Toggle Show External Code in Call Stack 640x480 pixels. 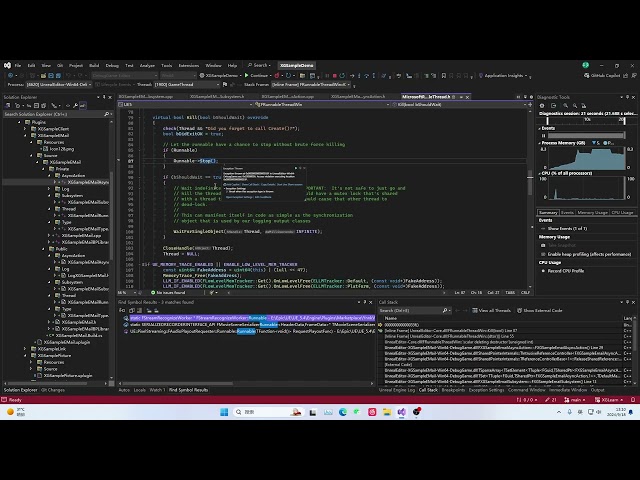pyautogui.click(x=539, y=311)
